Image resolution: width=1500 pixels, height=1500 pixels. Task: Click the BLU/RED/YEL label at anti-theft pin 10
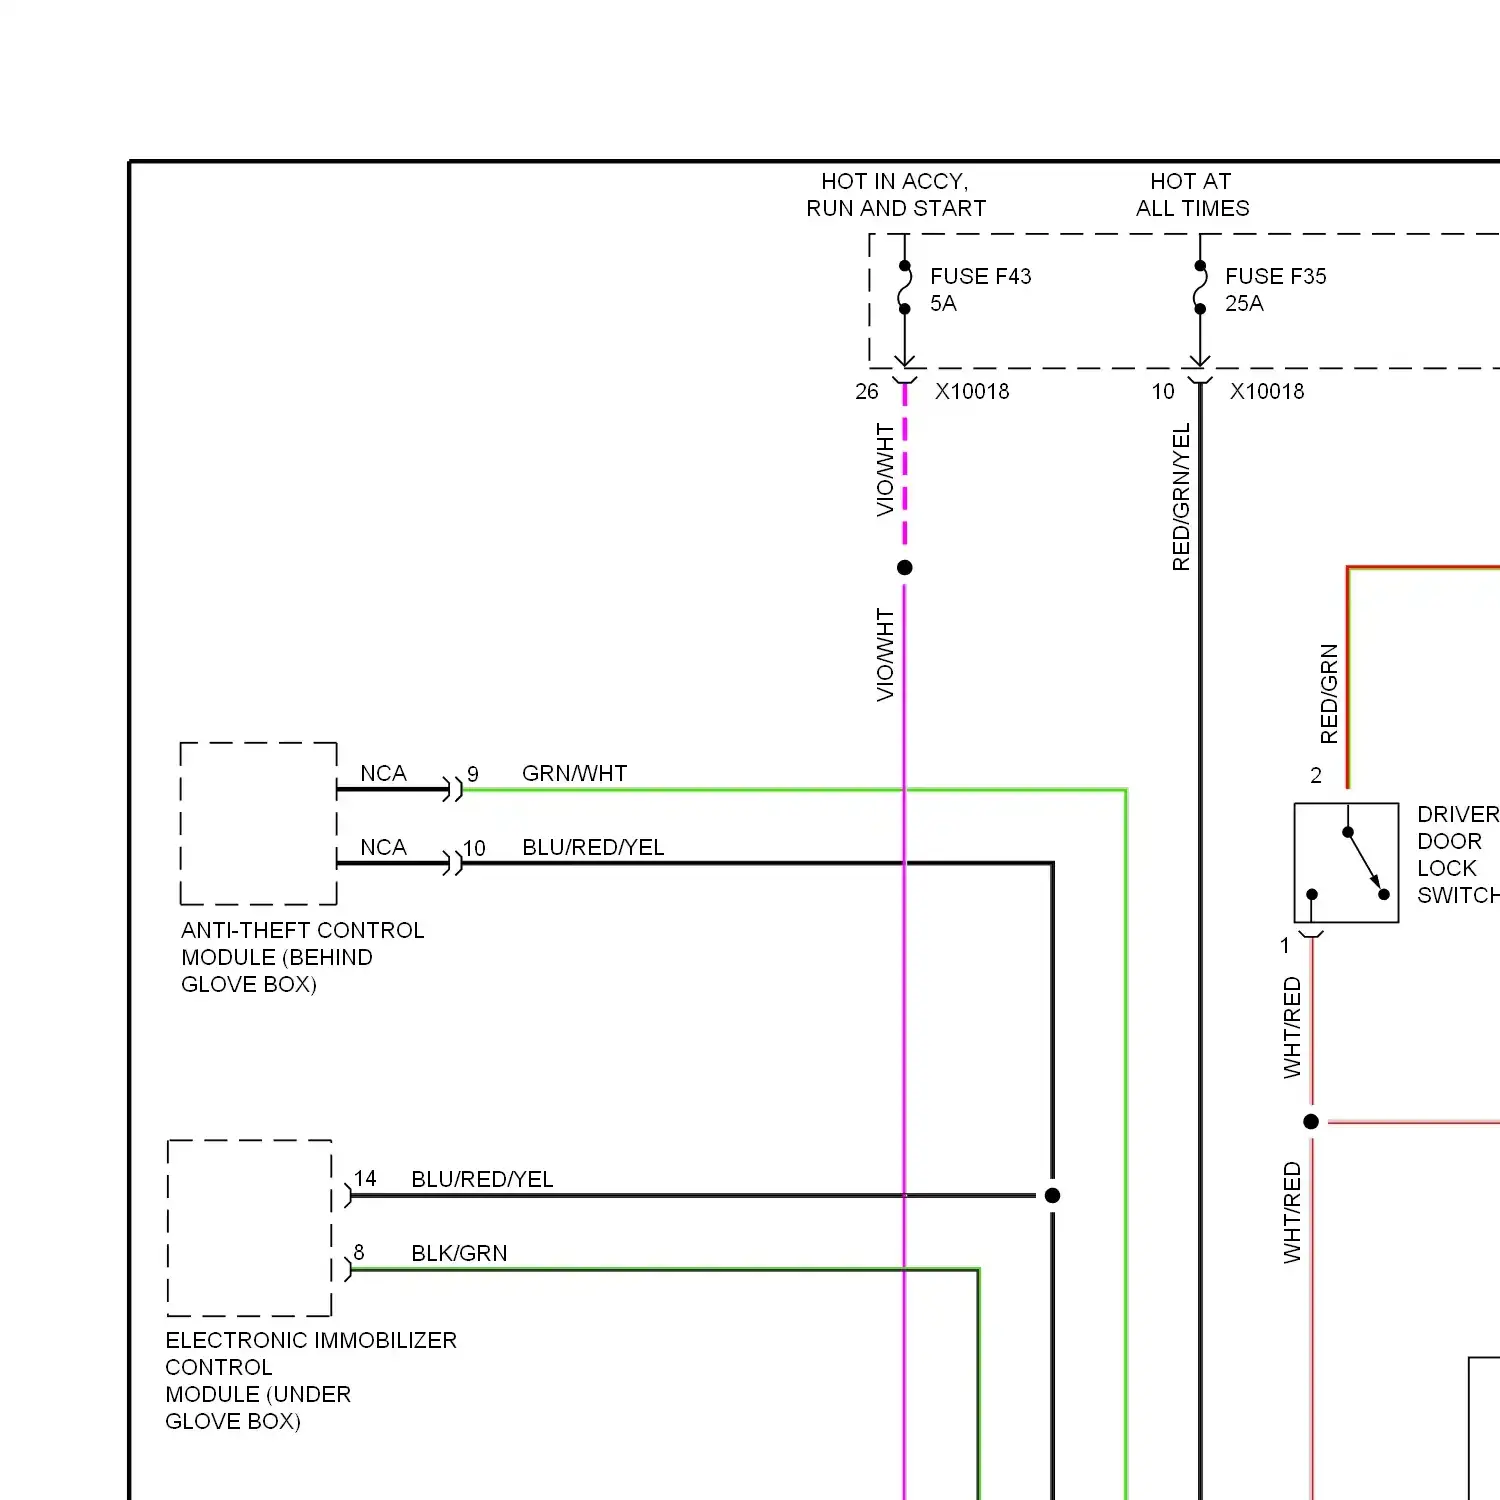(593, 848)
